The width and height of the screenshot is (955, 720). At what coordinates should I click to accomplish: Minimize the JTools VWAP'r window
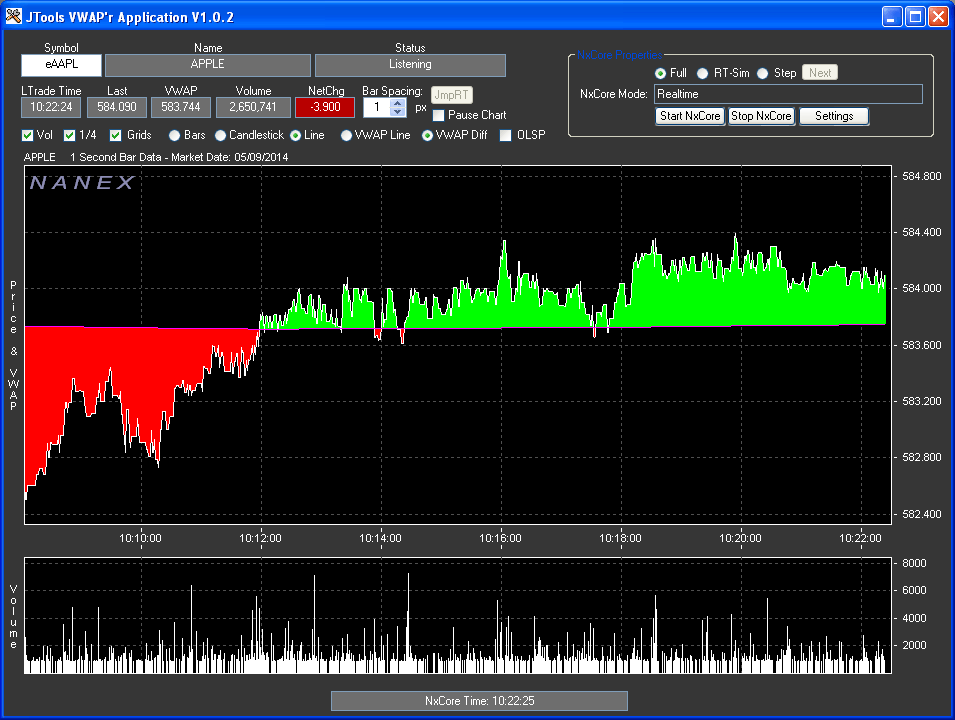point(892,16)
